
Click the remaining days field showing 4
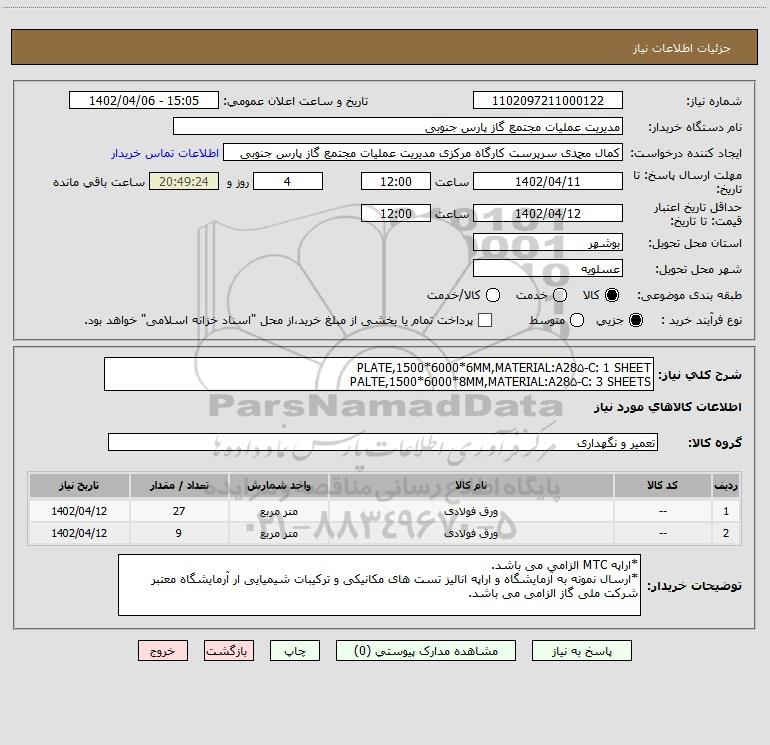288,181
